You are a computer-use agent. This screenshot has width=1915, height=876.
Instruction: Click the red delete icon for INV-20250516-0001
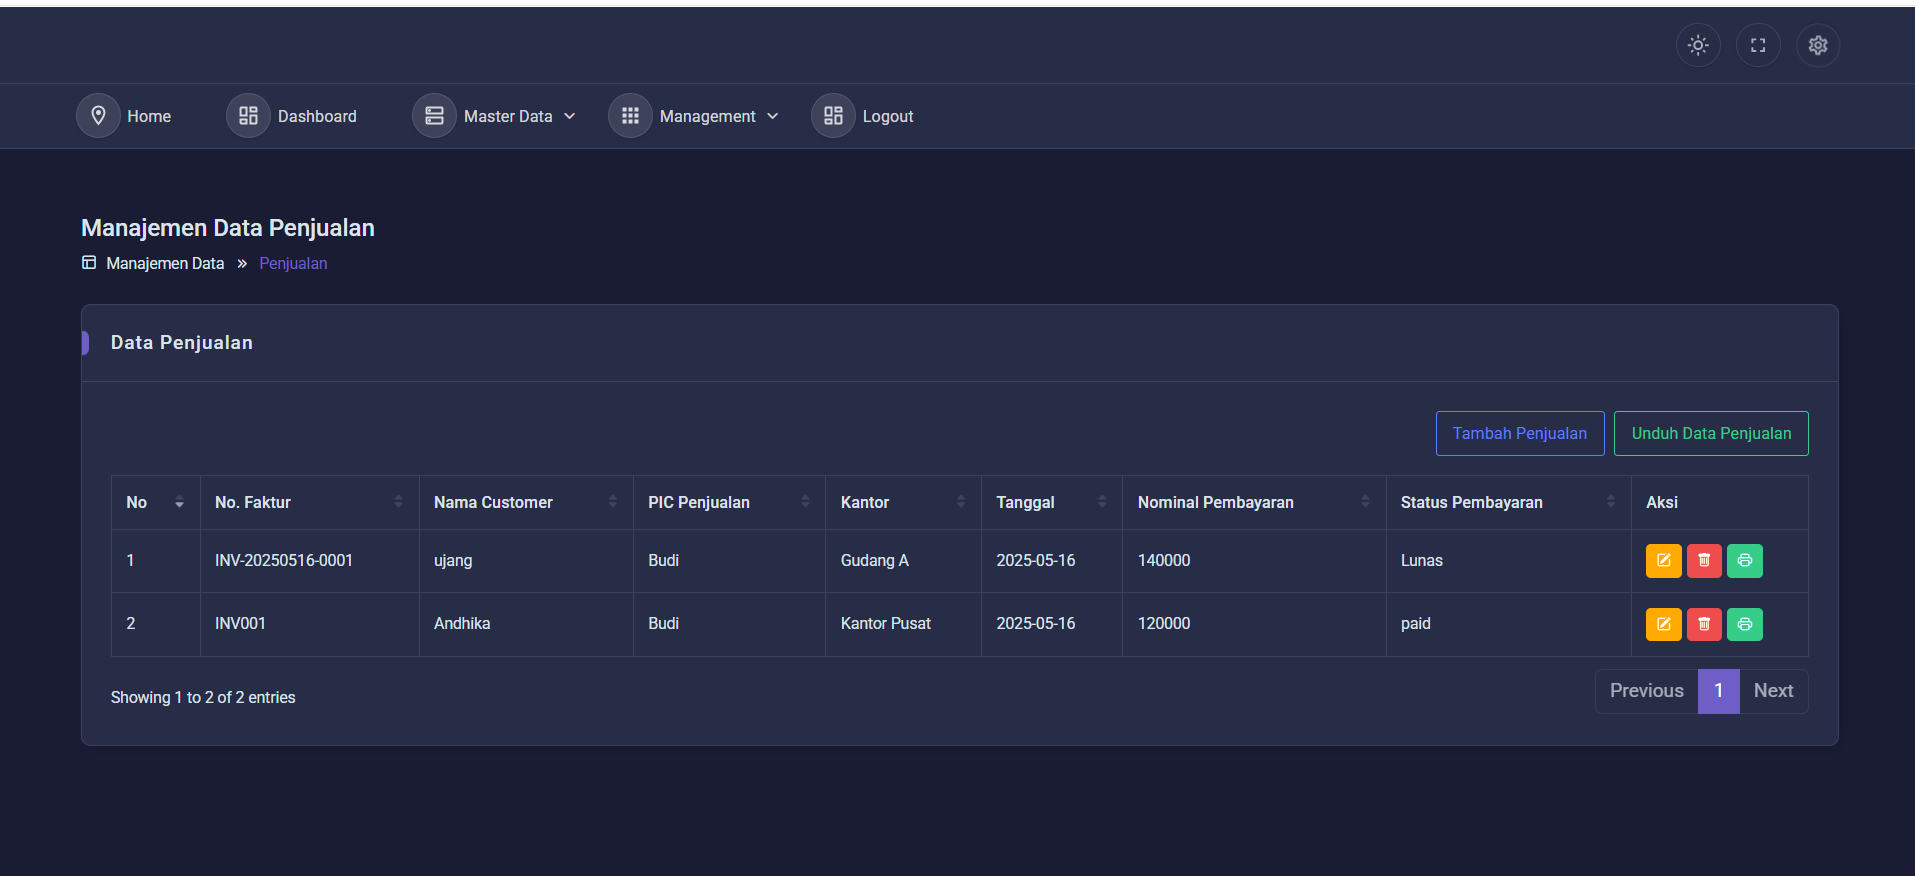tap(1704, 561)
